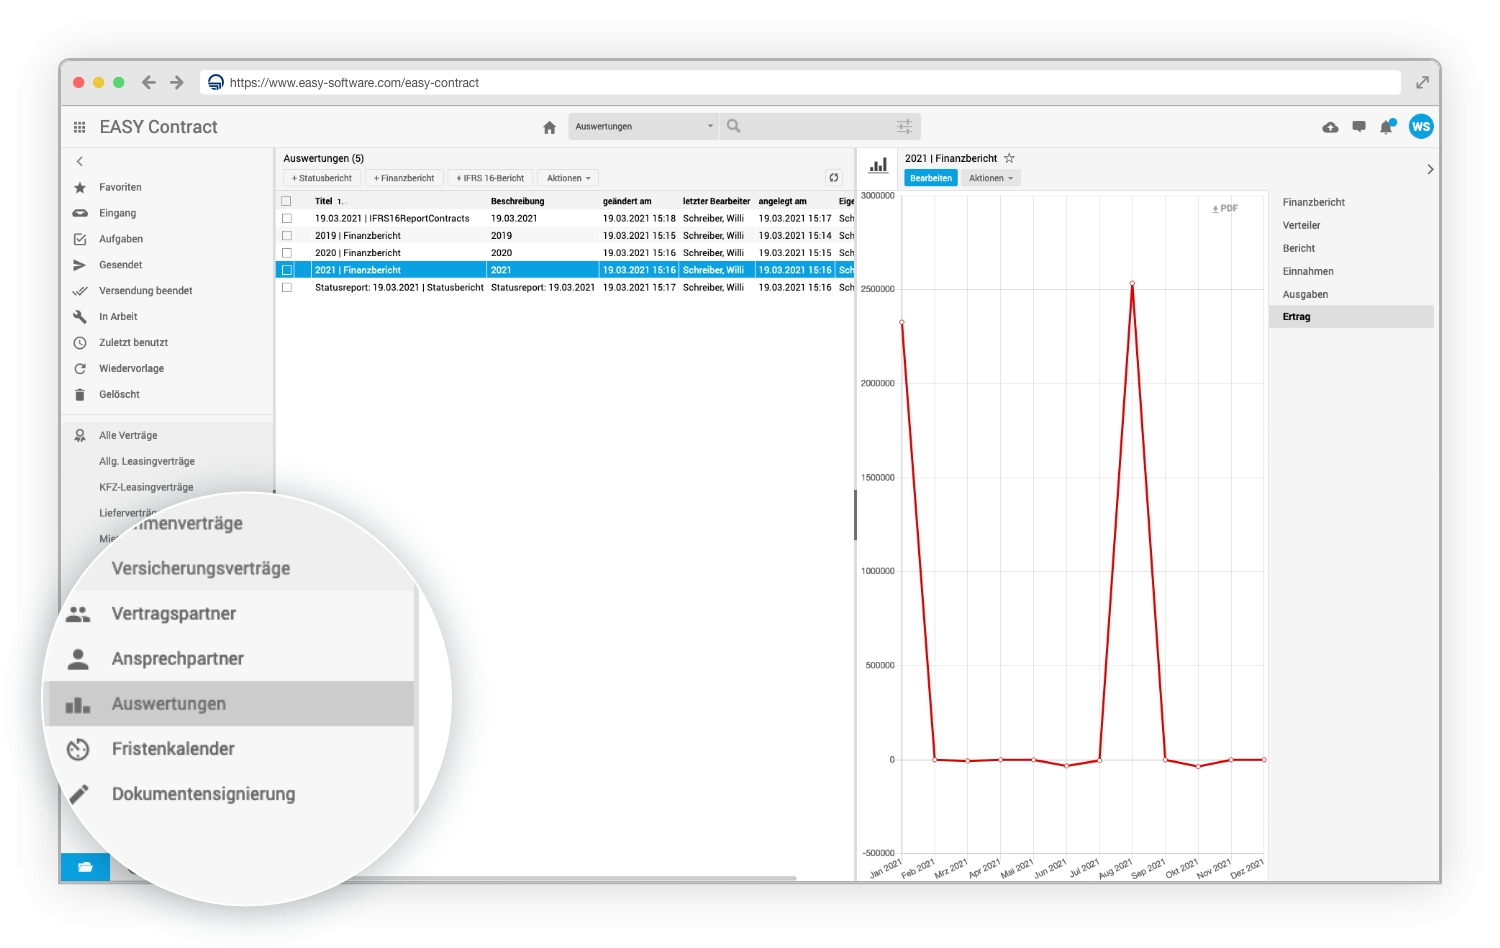Screen dimensions: 1500x948
Task: Open list Aktionen dropdown
Action: [568, 178]
